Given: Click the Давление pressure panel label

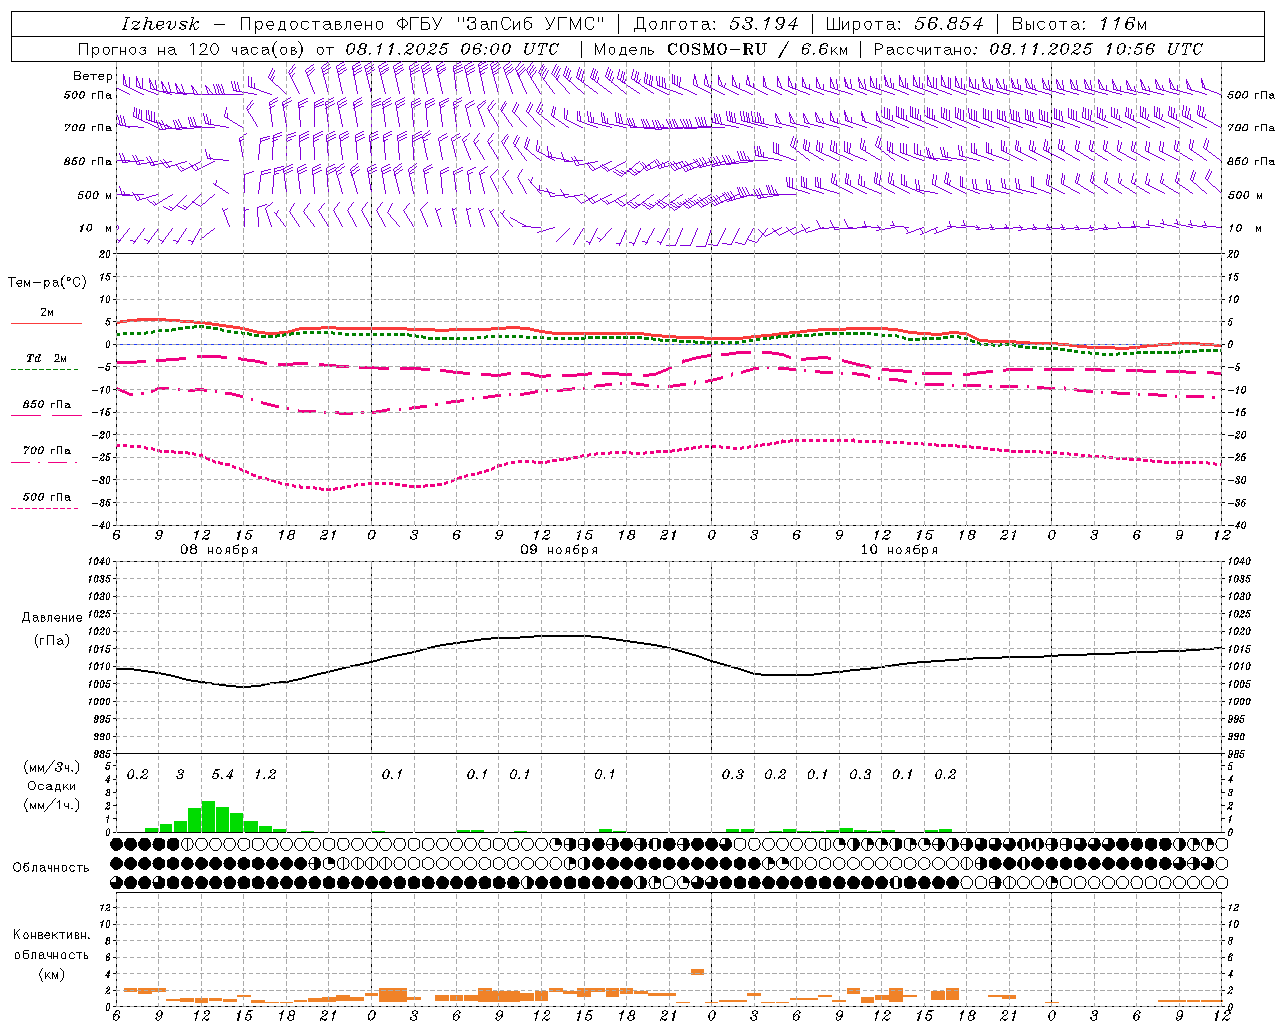Looking at the screenshot, I should [52, 618].
